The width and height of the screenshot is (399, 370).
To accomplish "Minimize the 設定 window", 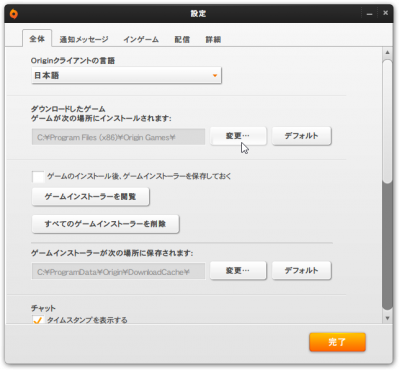I will 369,14.
